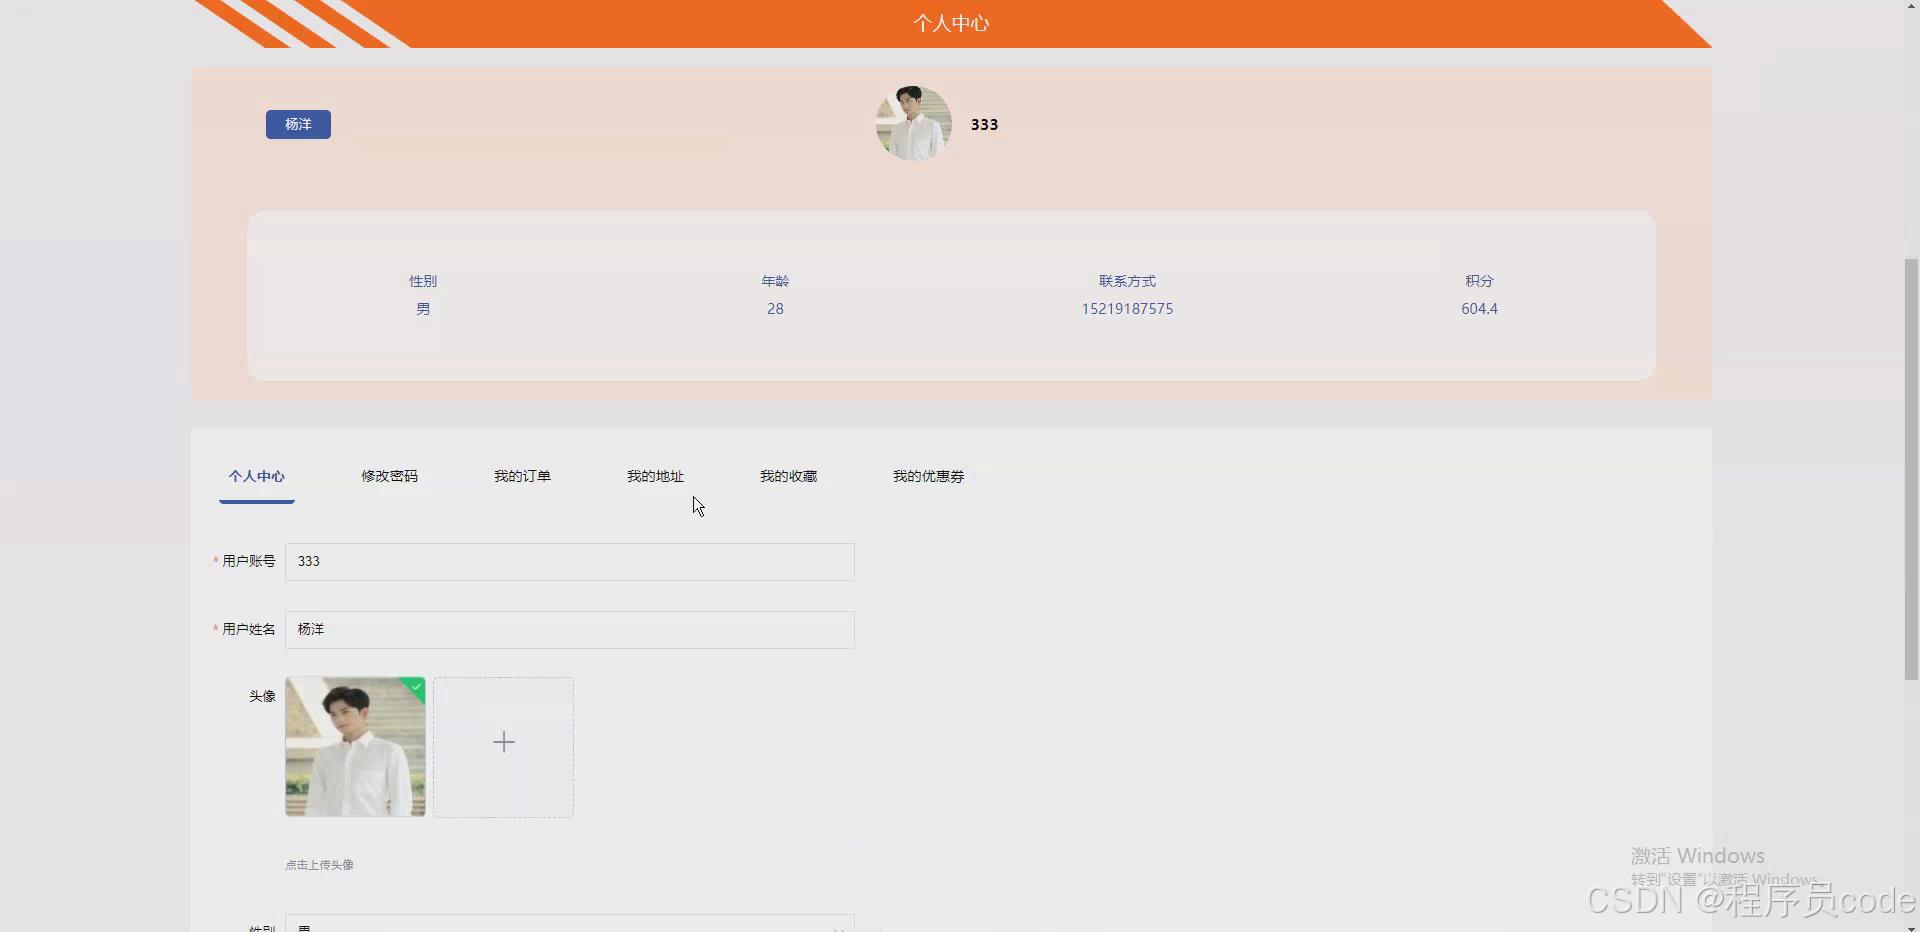Switch to the 修改密码 tab
1920x932 pixels.
389,476
